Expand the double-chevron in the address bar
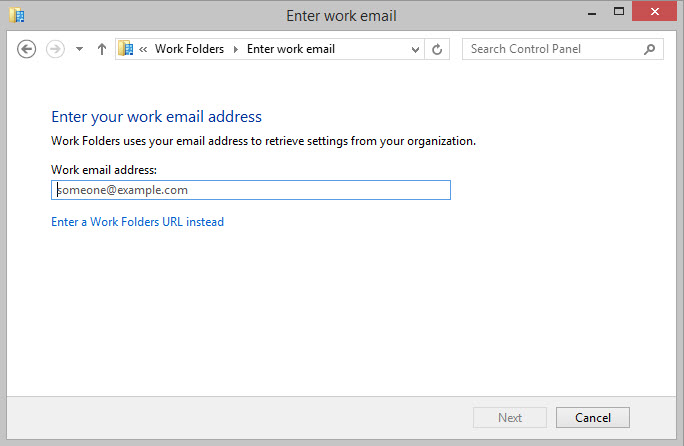 coord(144,49)
